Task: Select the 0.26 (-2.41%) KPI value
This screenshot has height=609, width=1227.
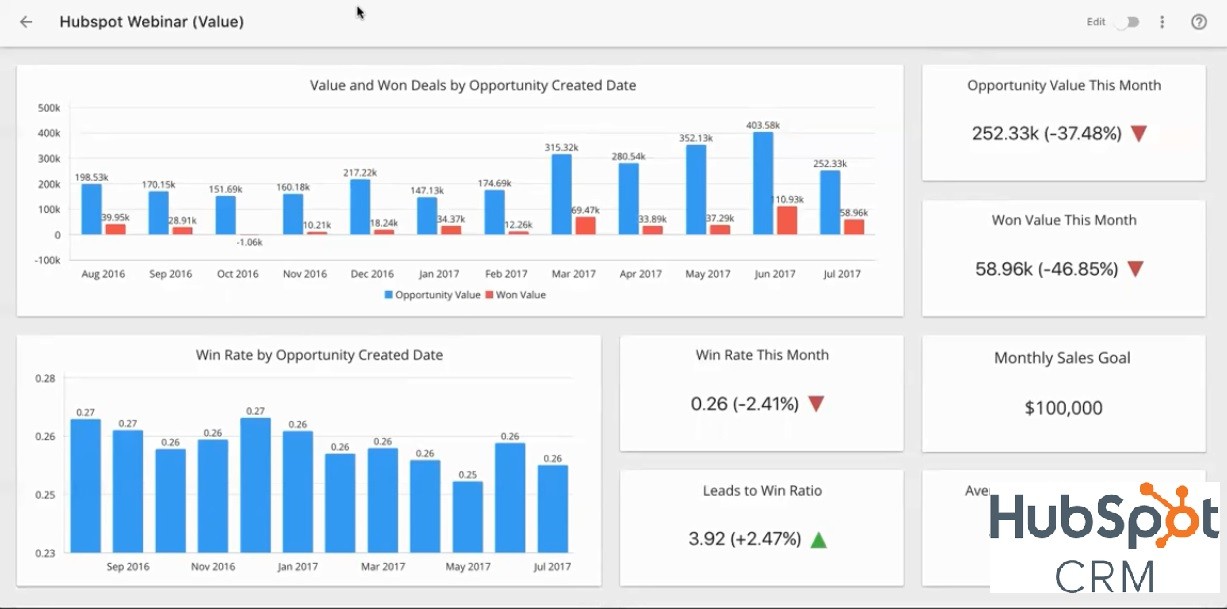Action: coord(745,404)
